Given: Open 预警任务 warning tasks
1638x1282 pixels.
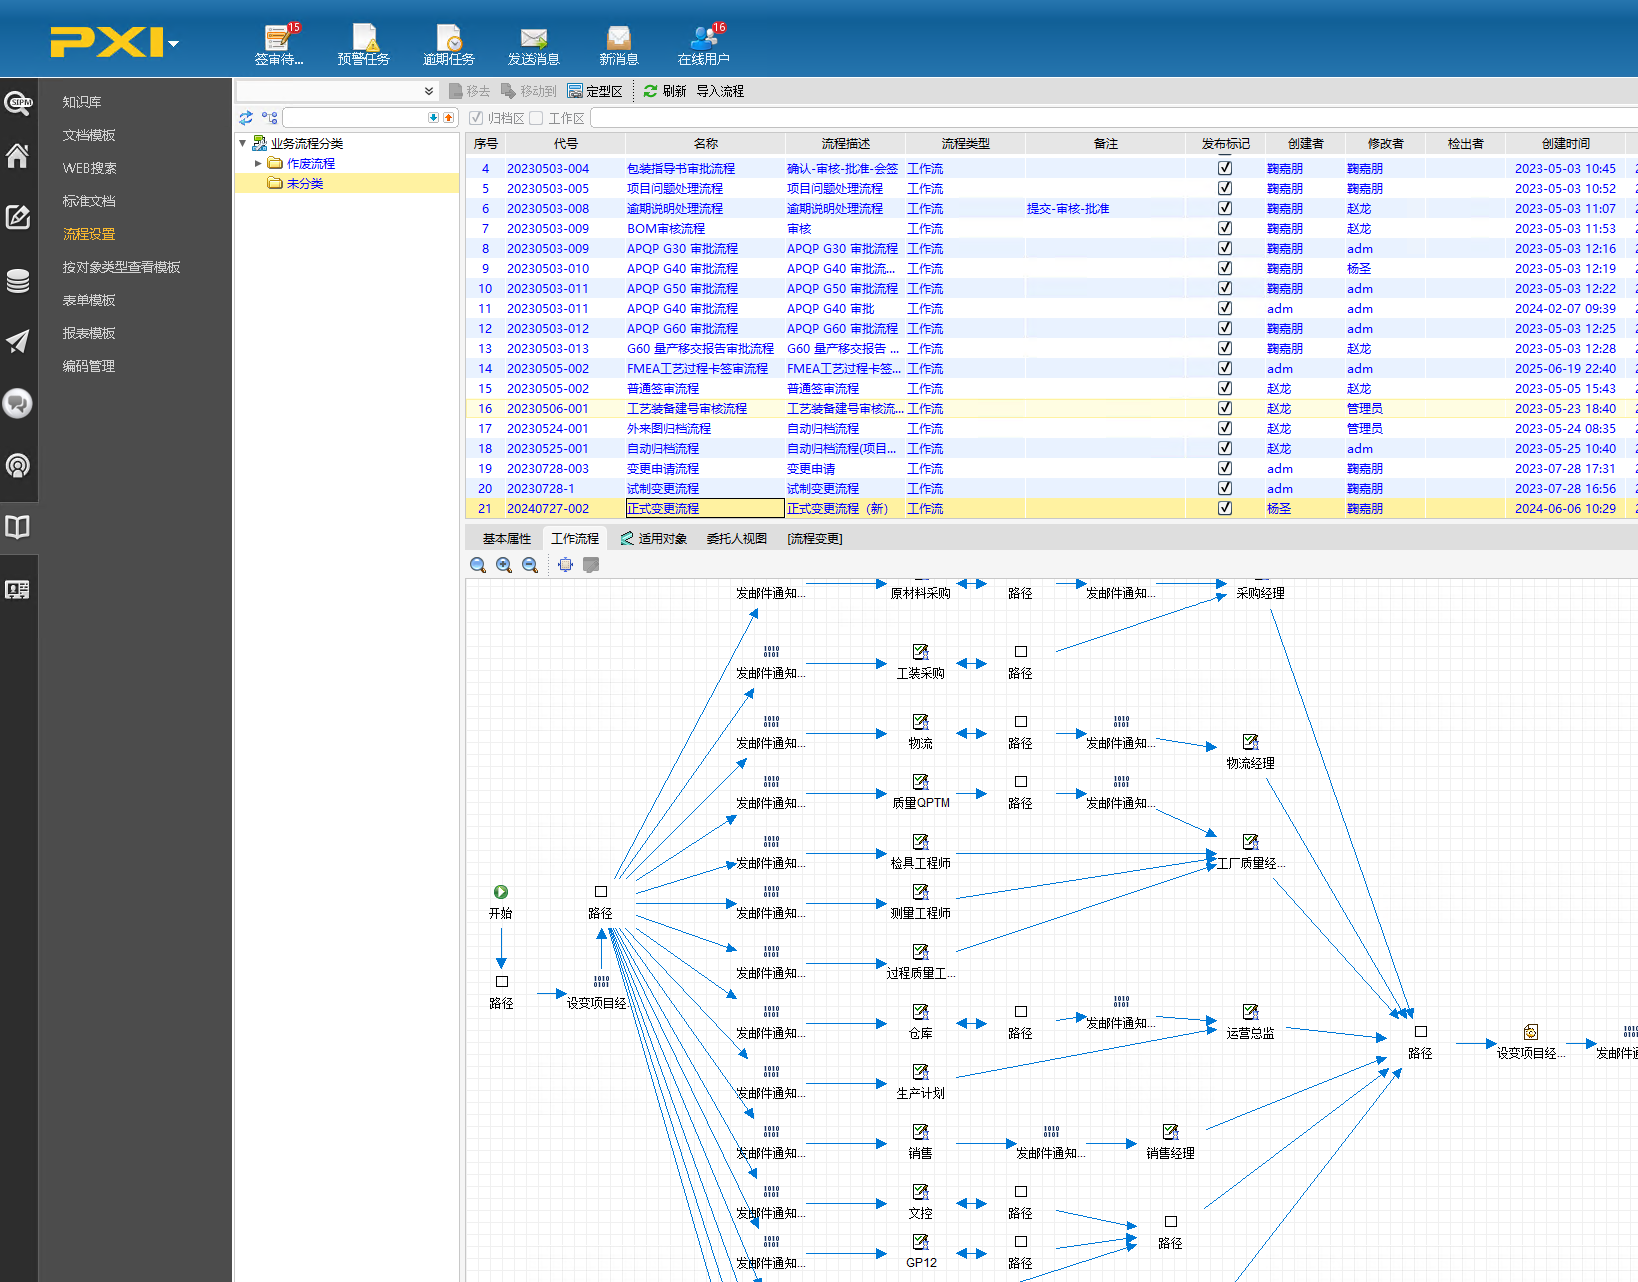Looking at the screenshot, I should (363, 45).
